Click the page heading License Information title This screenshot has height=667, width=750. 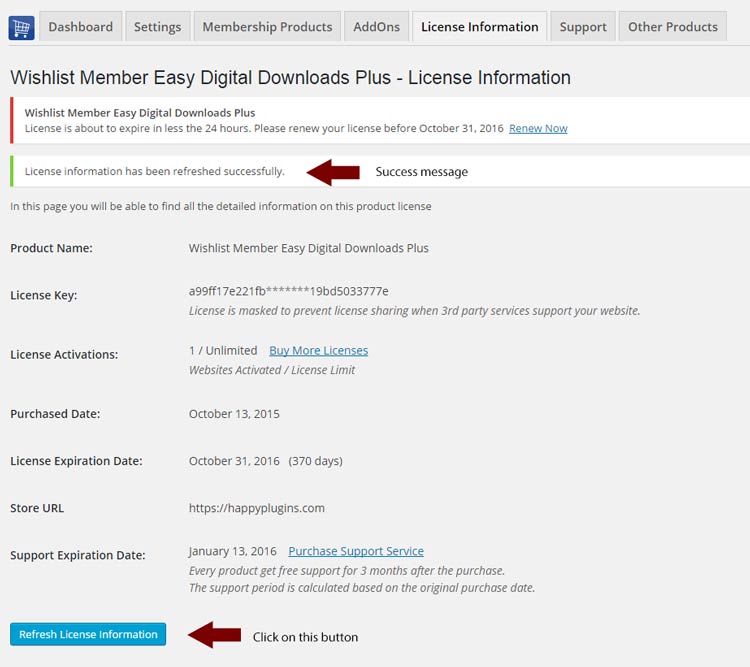tap(290, 78)
